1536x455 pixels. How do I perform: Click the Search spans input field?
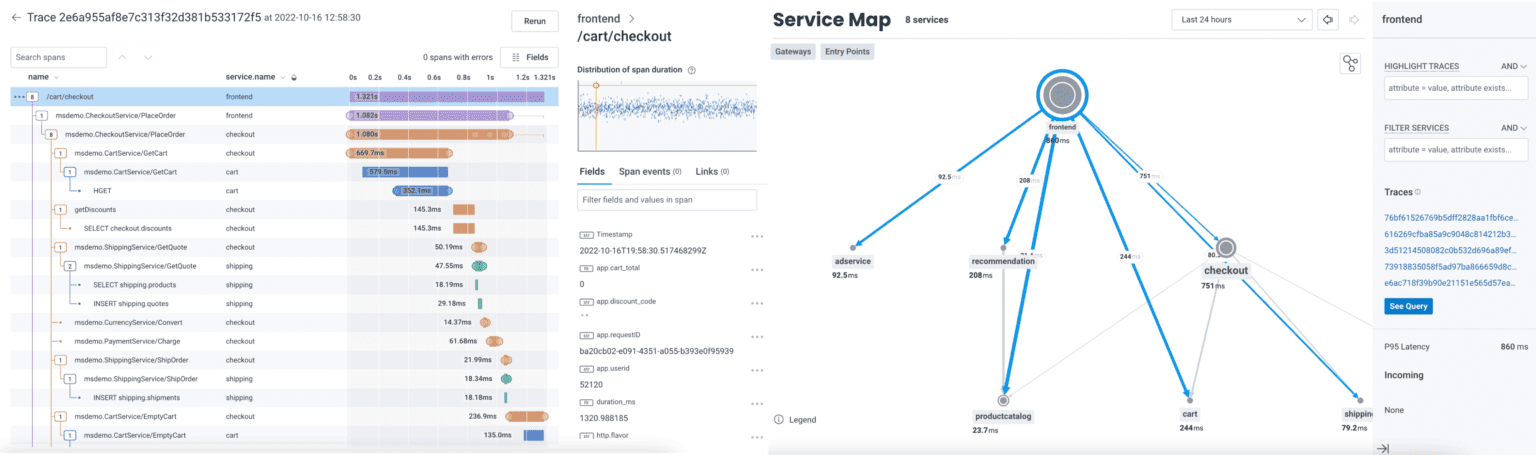[x=60, y=58]
